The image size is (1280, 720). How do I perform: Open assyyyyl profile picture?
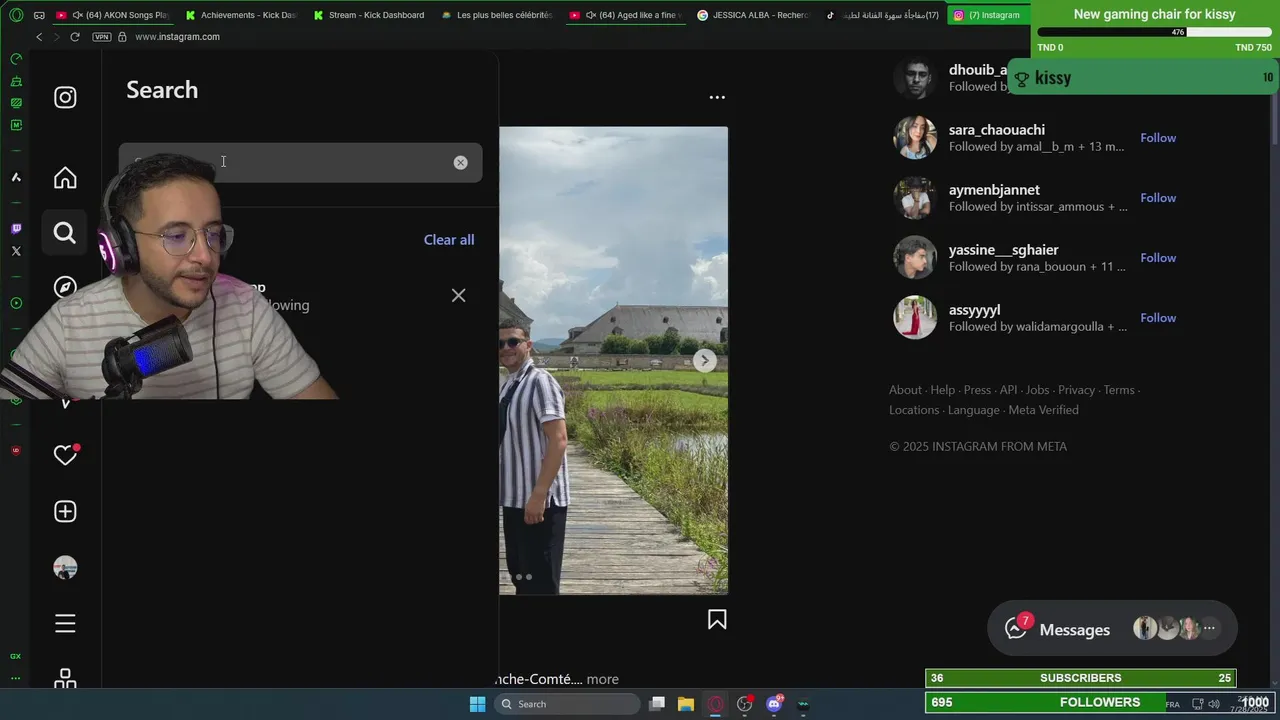tap(915, 318)
